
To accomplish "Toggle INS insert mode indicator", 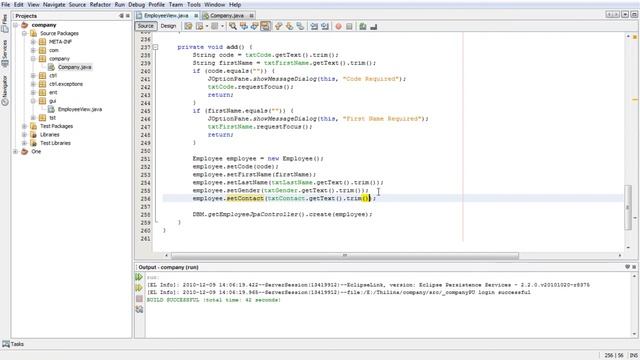I will 633,356.
